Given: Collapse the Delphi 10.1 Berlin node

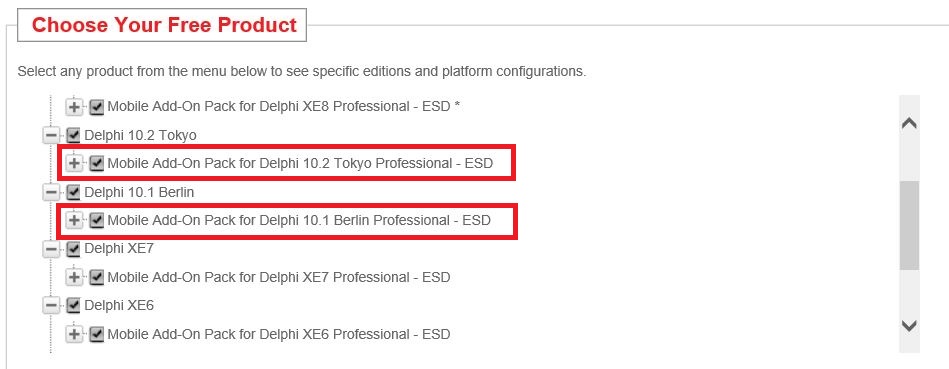Looking at the screenshot, I should (51, 192).
